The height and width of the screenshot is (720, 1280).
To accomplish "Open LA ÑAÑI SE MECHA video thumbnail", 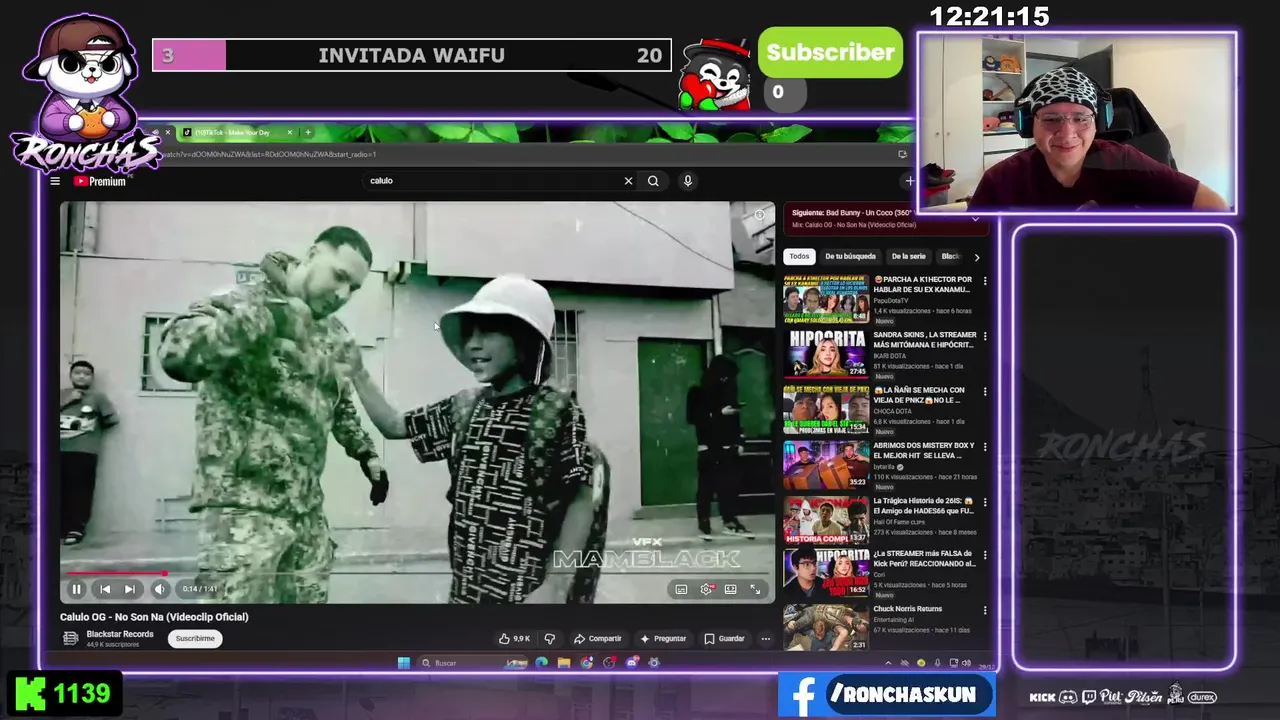I will 826,408.
